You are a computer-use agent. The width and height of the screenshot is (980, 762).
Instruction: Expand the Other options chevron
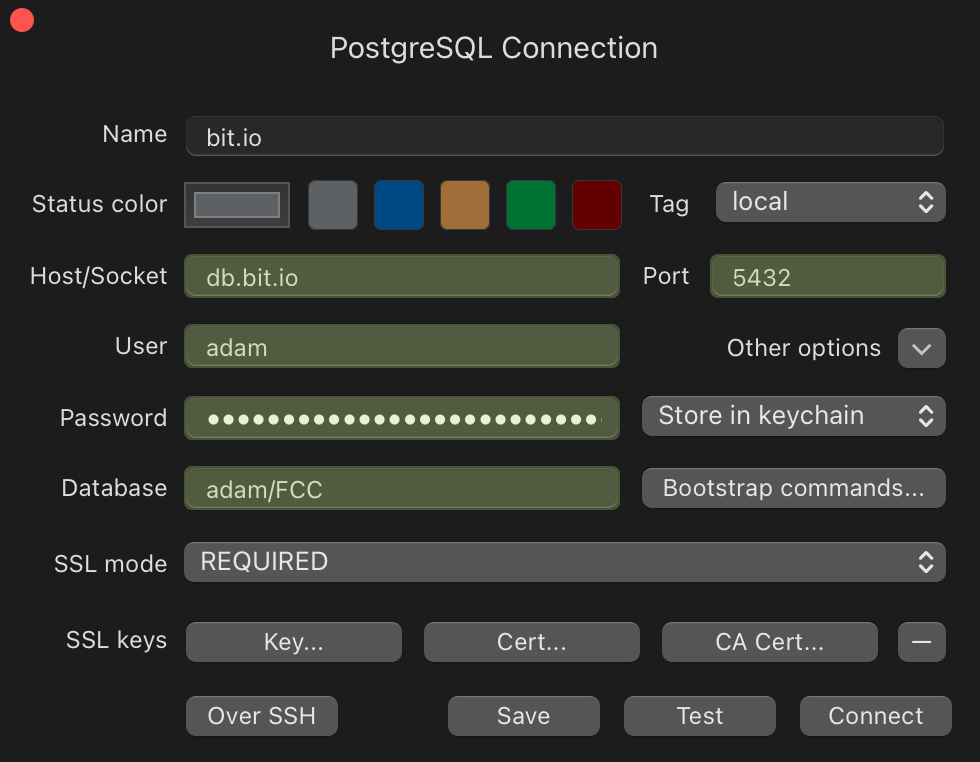[x=922, y=348]
